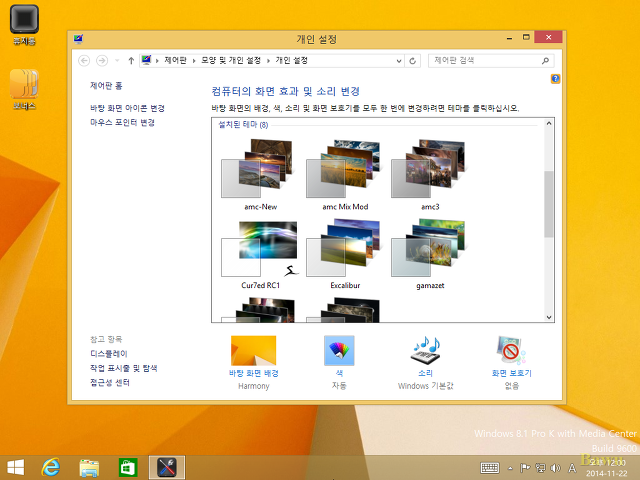Click the personalization taskbar button
The width and height of the screenshot is (640, 480).
tap(167, 467)
